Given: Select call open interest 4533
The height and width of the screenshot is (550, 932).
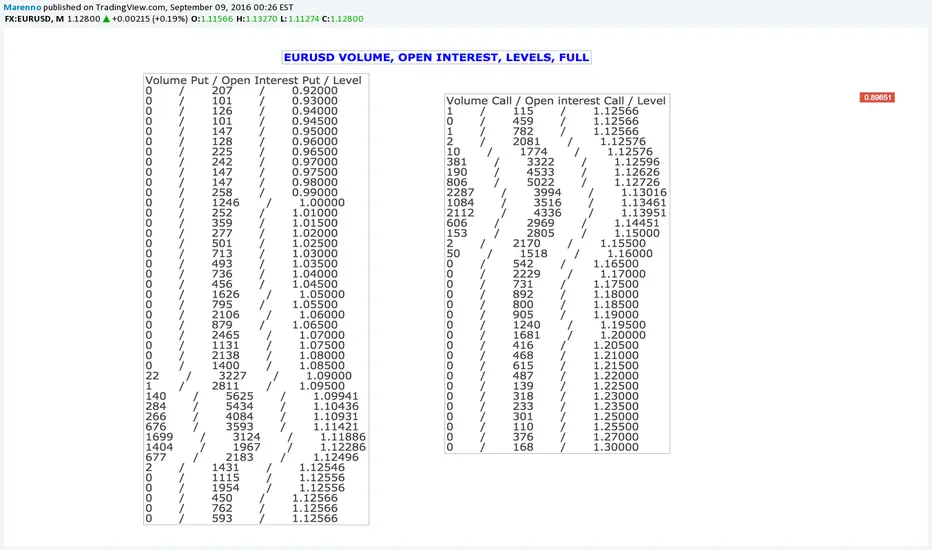Looking at the screenshot, I should [540, 172].
